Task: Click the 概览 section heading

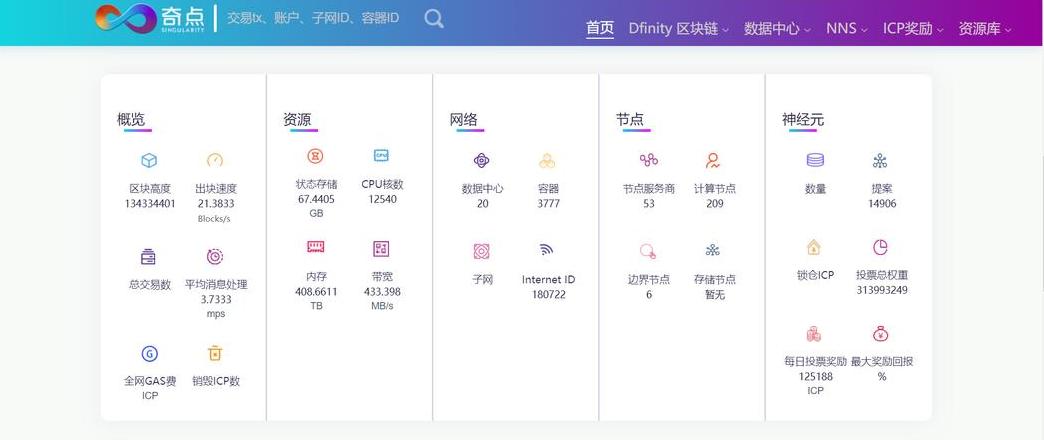Action: (130, 120)
